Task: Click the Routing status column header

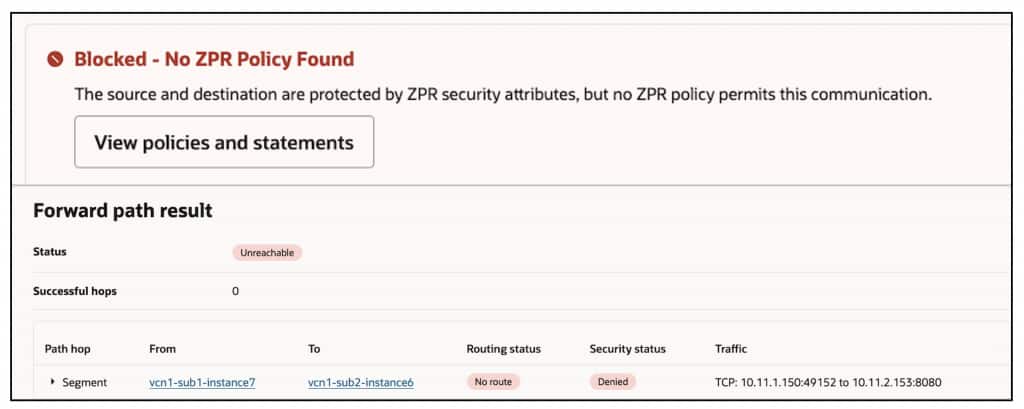Action: tap(503, 349)
